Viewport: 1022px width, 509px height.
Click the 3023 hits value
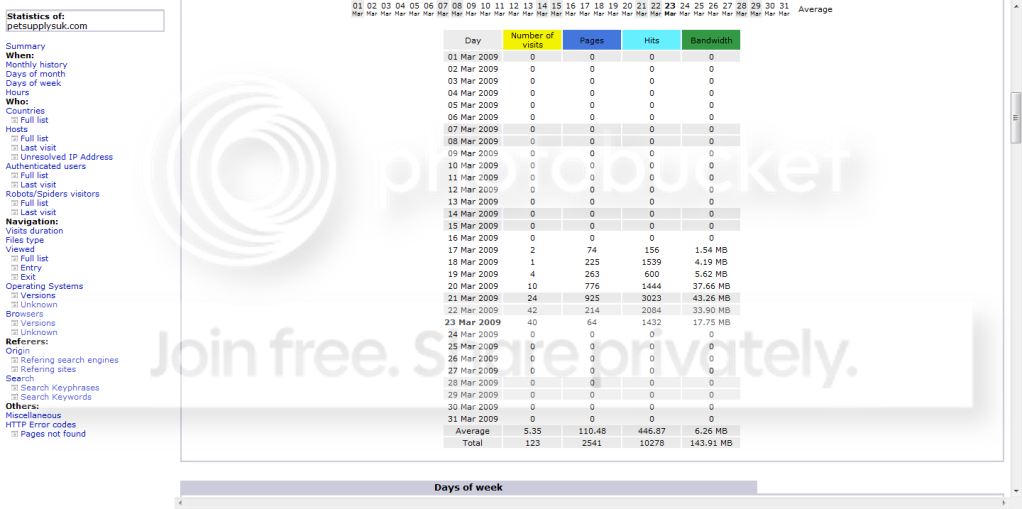point(652,298)
